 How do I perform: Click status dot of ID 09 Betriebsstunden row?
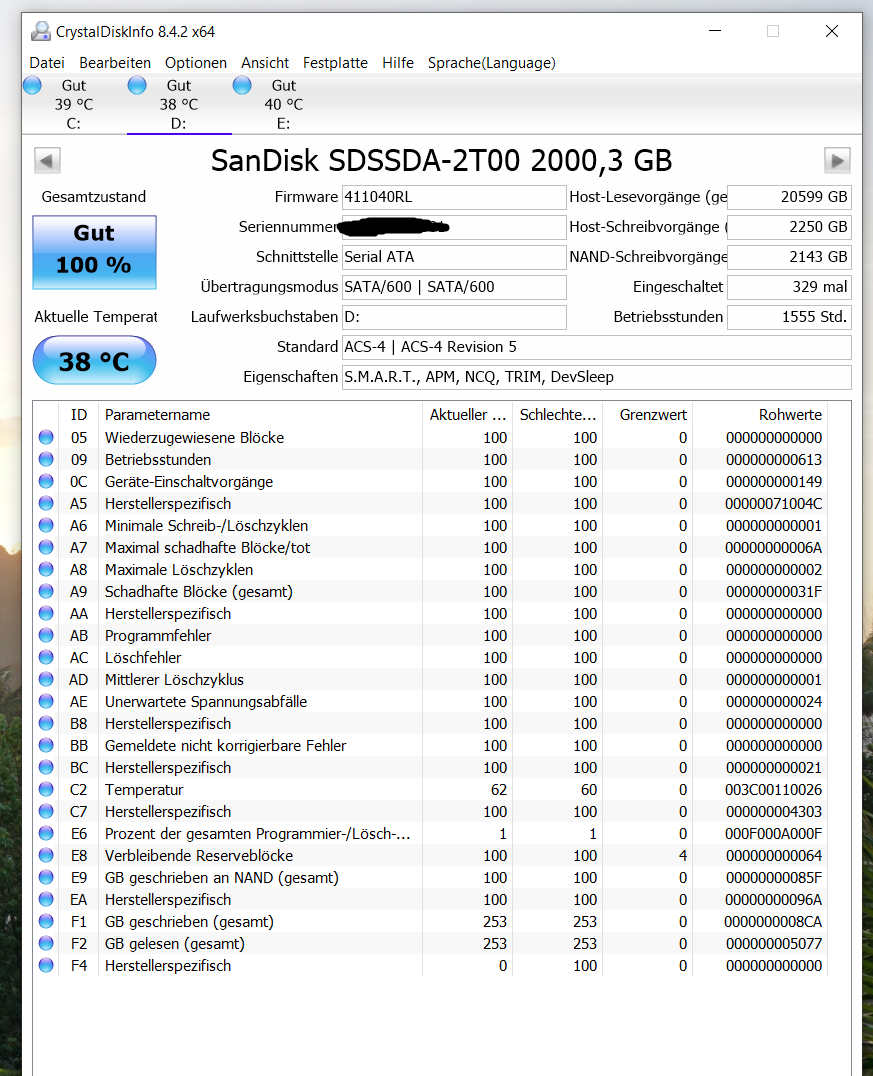coord(46,459)
